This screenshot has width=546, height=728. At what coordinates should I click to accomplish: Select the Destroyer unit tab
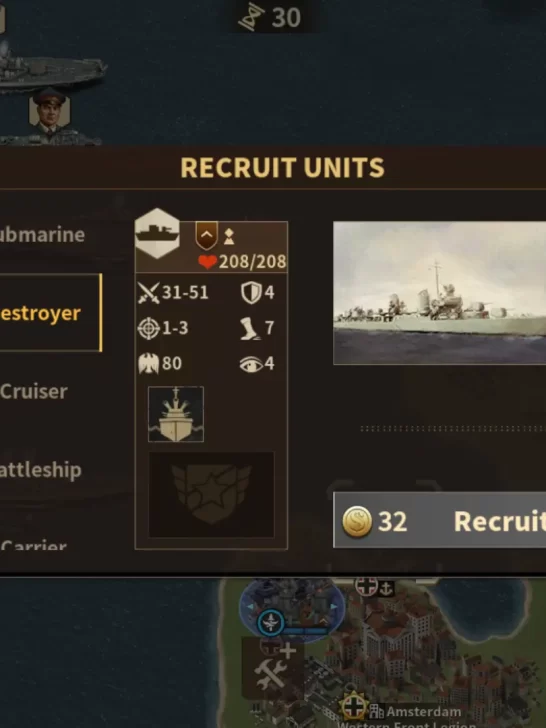(51, 312)
